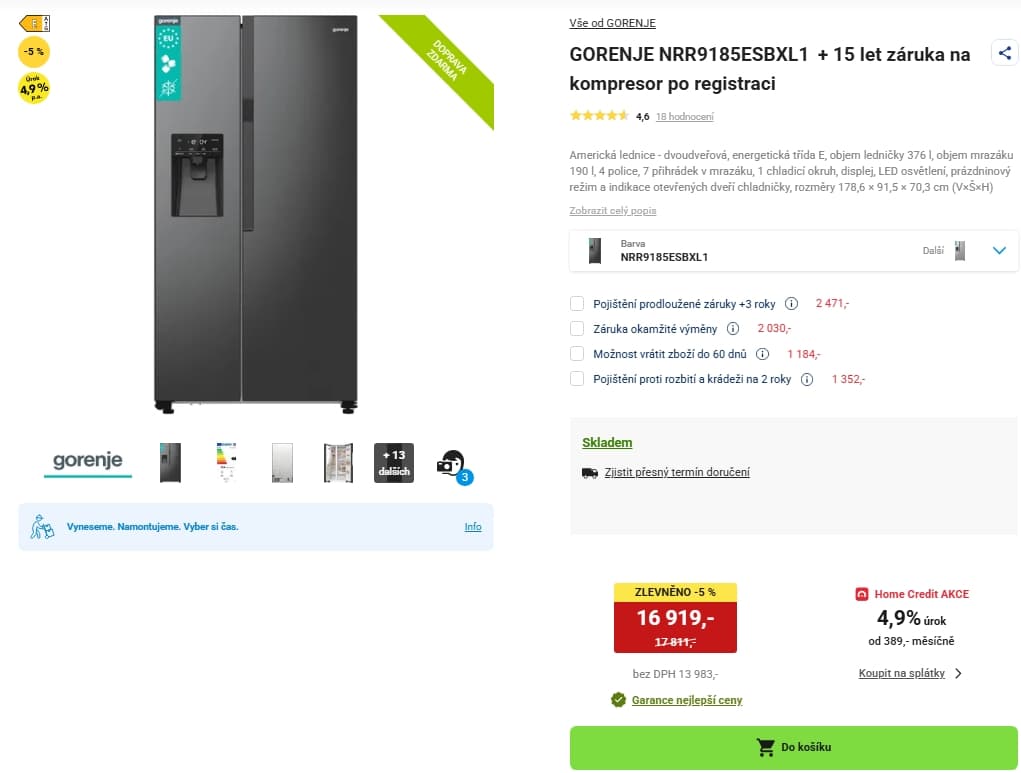Expand the color variant dropdown chevron
The height and width of the screenshot is (773, 1021).
pyautogui.click(x=999, y=251)
